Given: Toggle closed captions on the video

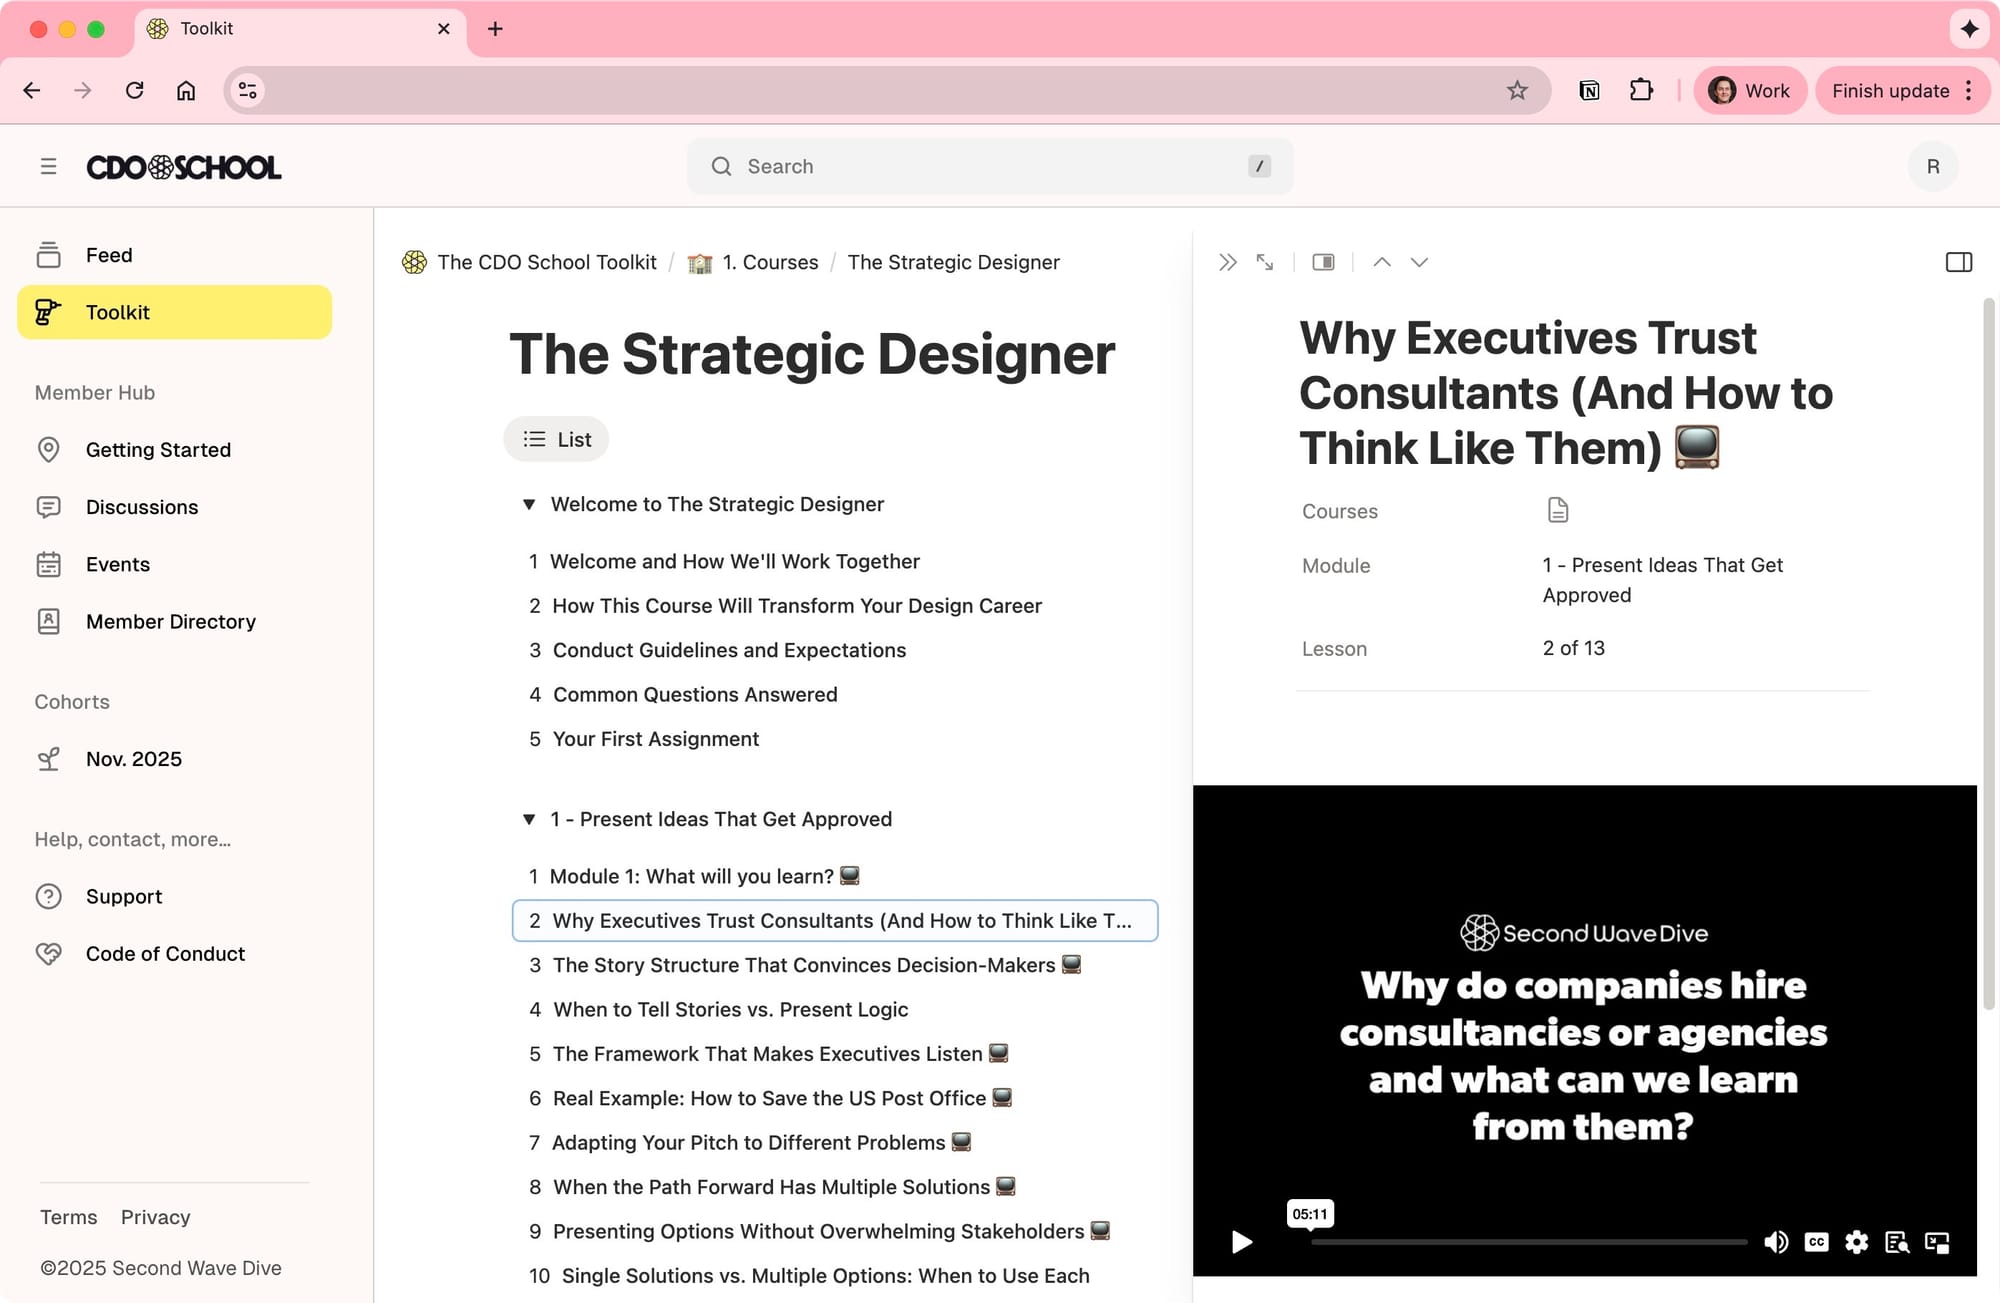Looking at the screenshot, I should [1816, 1242].
